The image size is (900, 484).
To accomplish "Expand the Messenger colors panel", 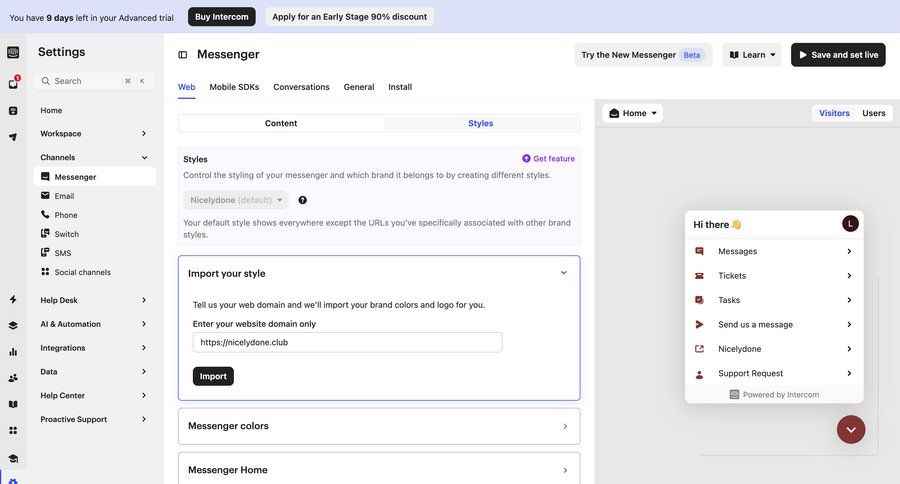I will (x=379, y=426).
